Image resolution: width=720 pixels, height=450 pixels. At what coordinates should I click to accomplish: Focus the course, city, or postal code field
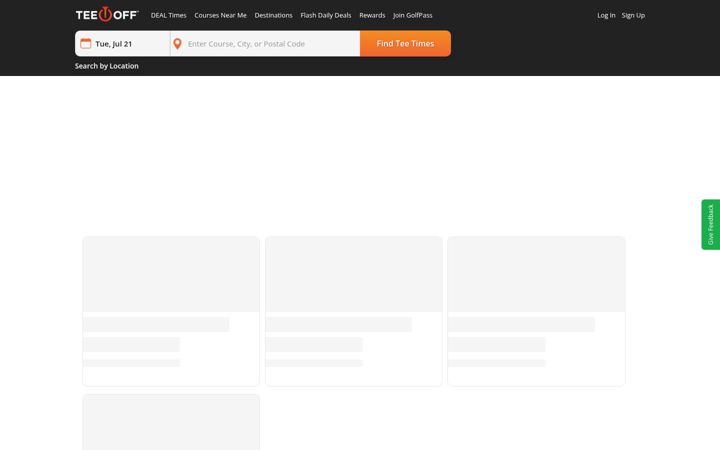(x=265, y=44)
